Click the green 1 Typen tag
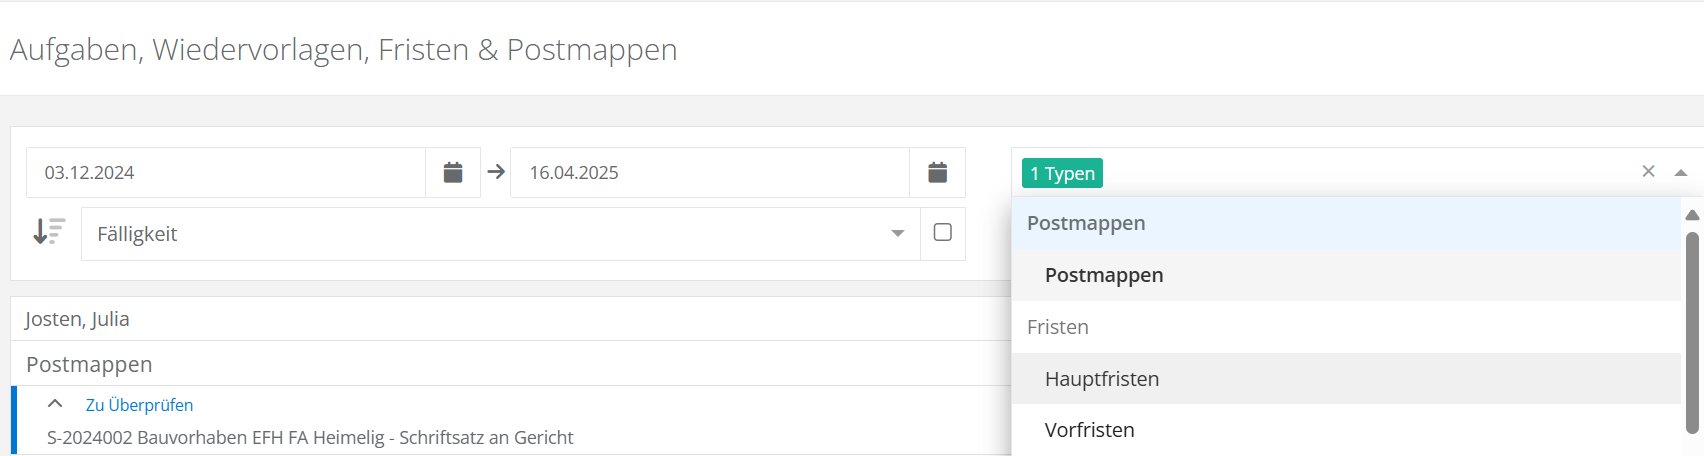1704x456 pixels. pos(1062,173)
